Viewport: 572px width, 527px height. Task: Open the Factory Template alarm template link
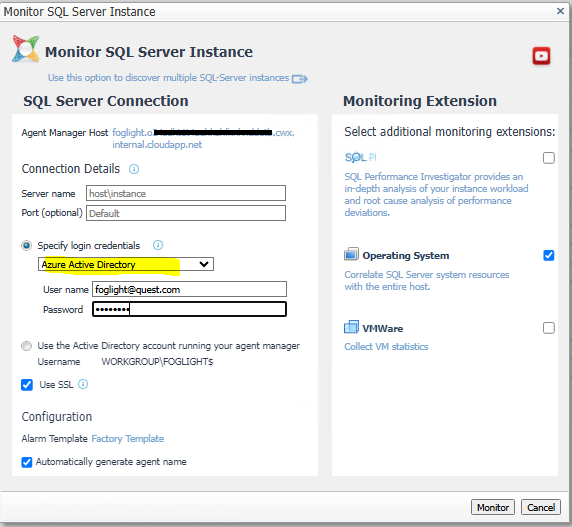pyautogui.click(x=127, y=438)
